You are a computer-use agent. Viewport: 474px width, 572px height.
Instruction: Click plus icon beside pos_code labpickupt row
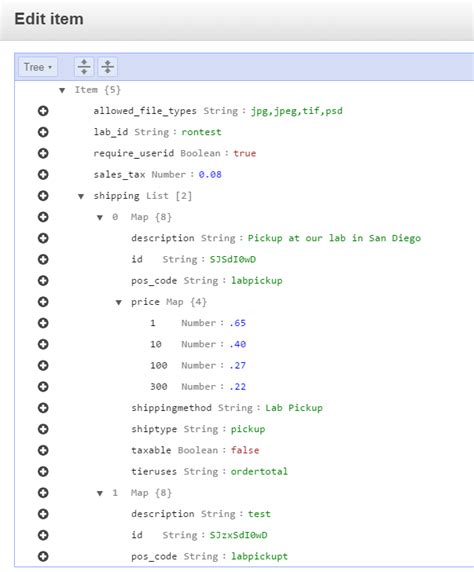coord(43,556)
